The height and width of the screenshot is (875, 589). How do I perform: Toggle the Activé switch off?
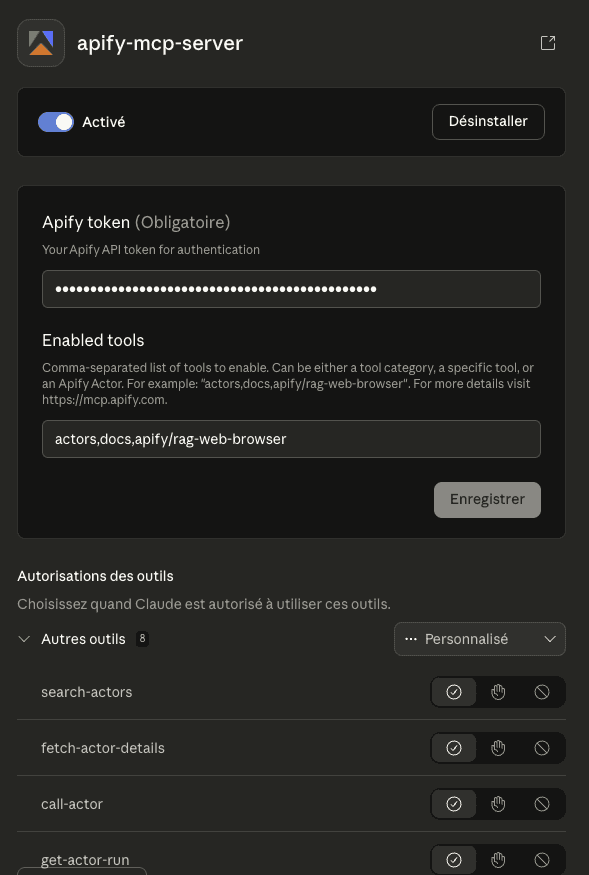coord(56,122)
